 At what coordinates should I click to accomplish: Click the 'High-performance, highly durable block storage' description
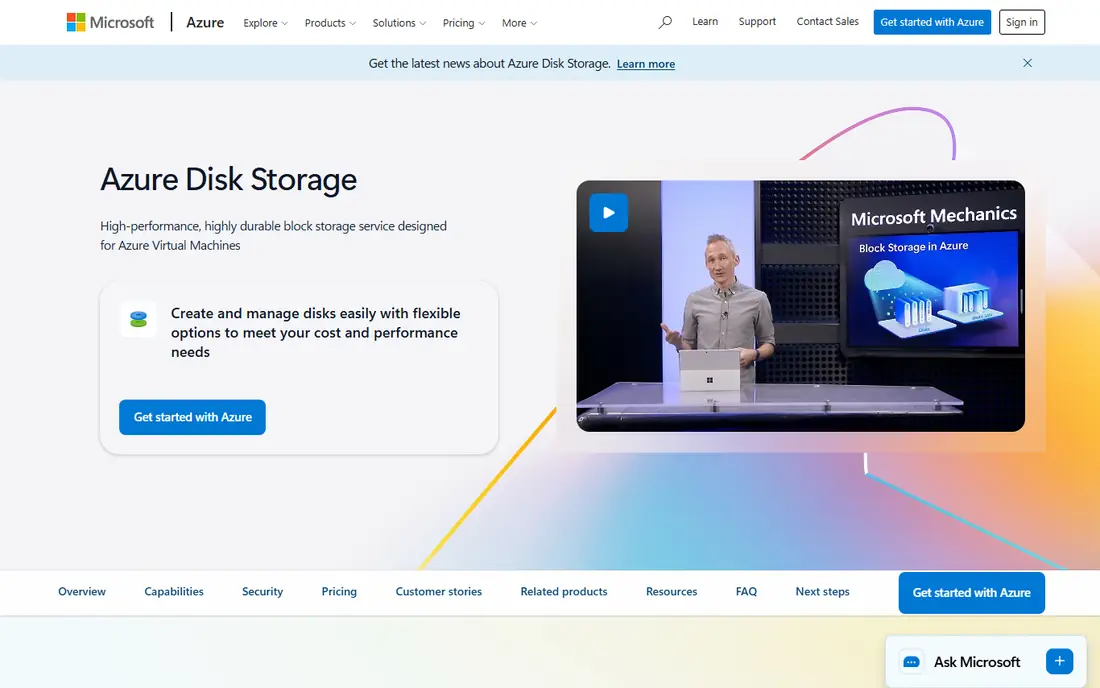click(x=274, y=236)
